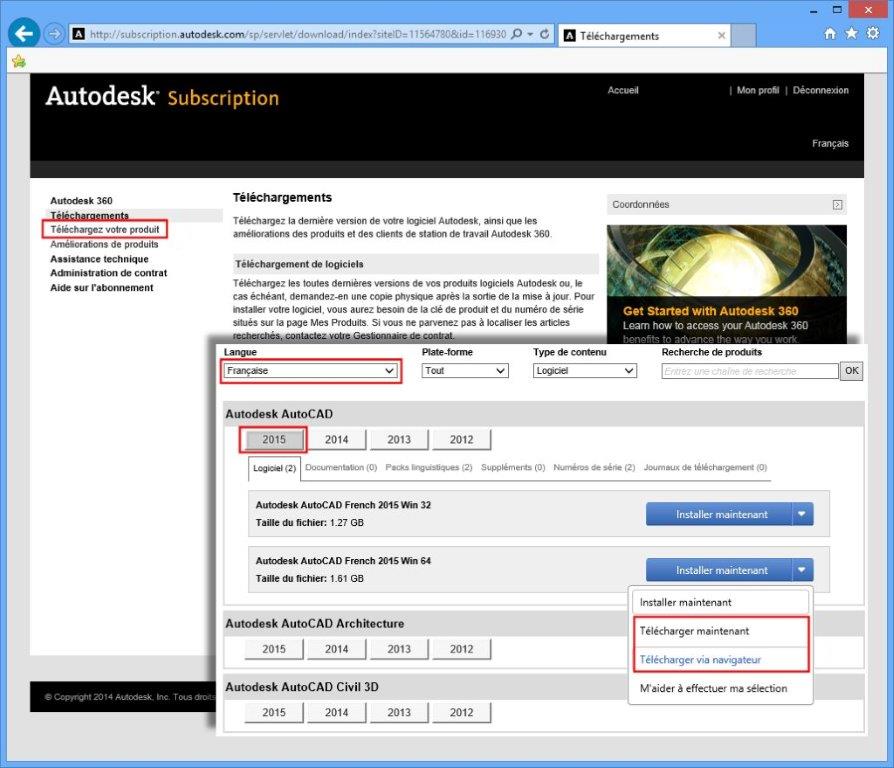Choose Télécharger via navigateur menu entry
This screenshot has height=768, width=894.
721,660
